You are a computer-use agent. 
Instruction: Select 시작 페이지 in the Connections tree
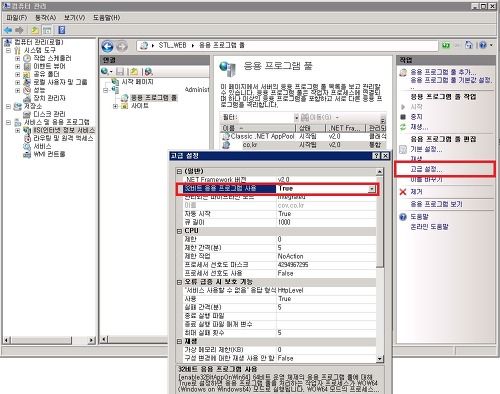(137, 82)
